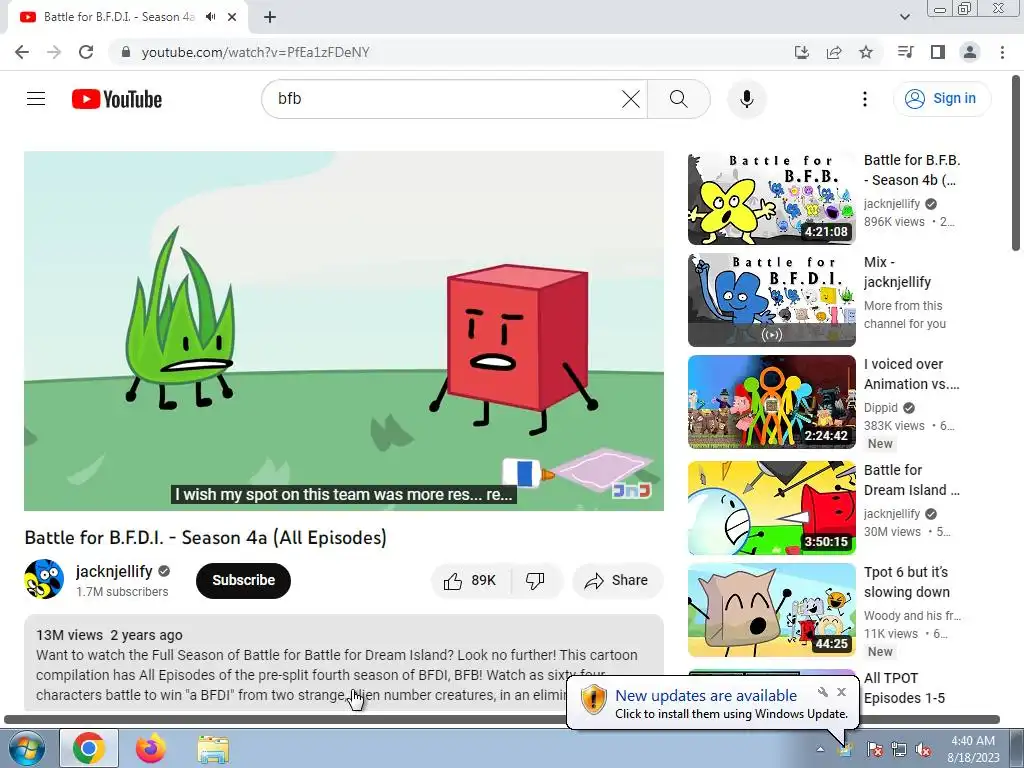Open Tpot 6 but it's slowing down thumbnail

pos(771,610)
